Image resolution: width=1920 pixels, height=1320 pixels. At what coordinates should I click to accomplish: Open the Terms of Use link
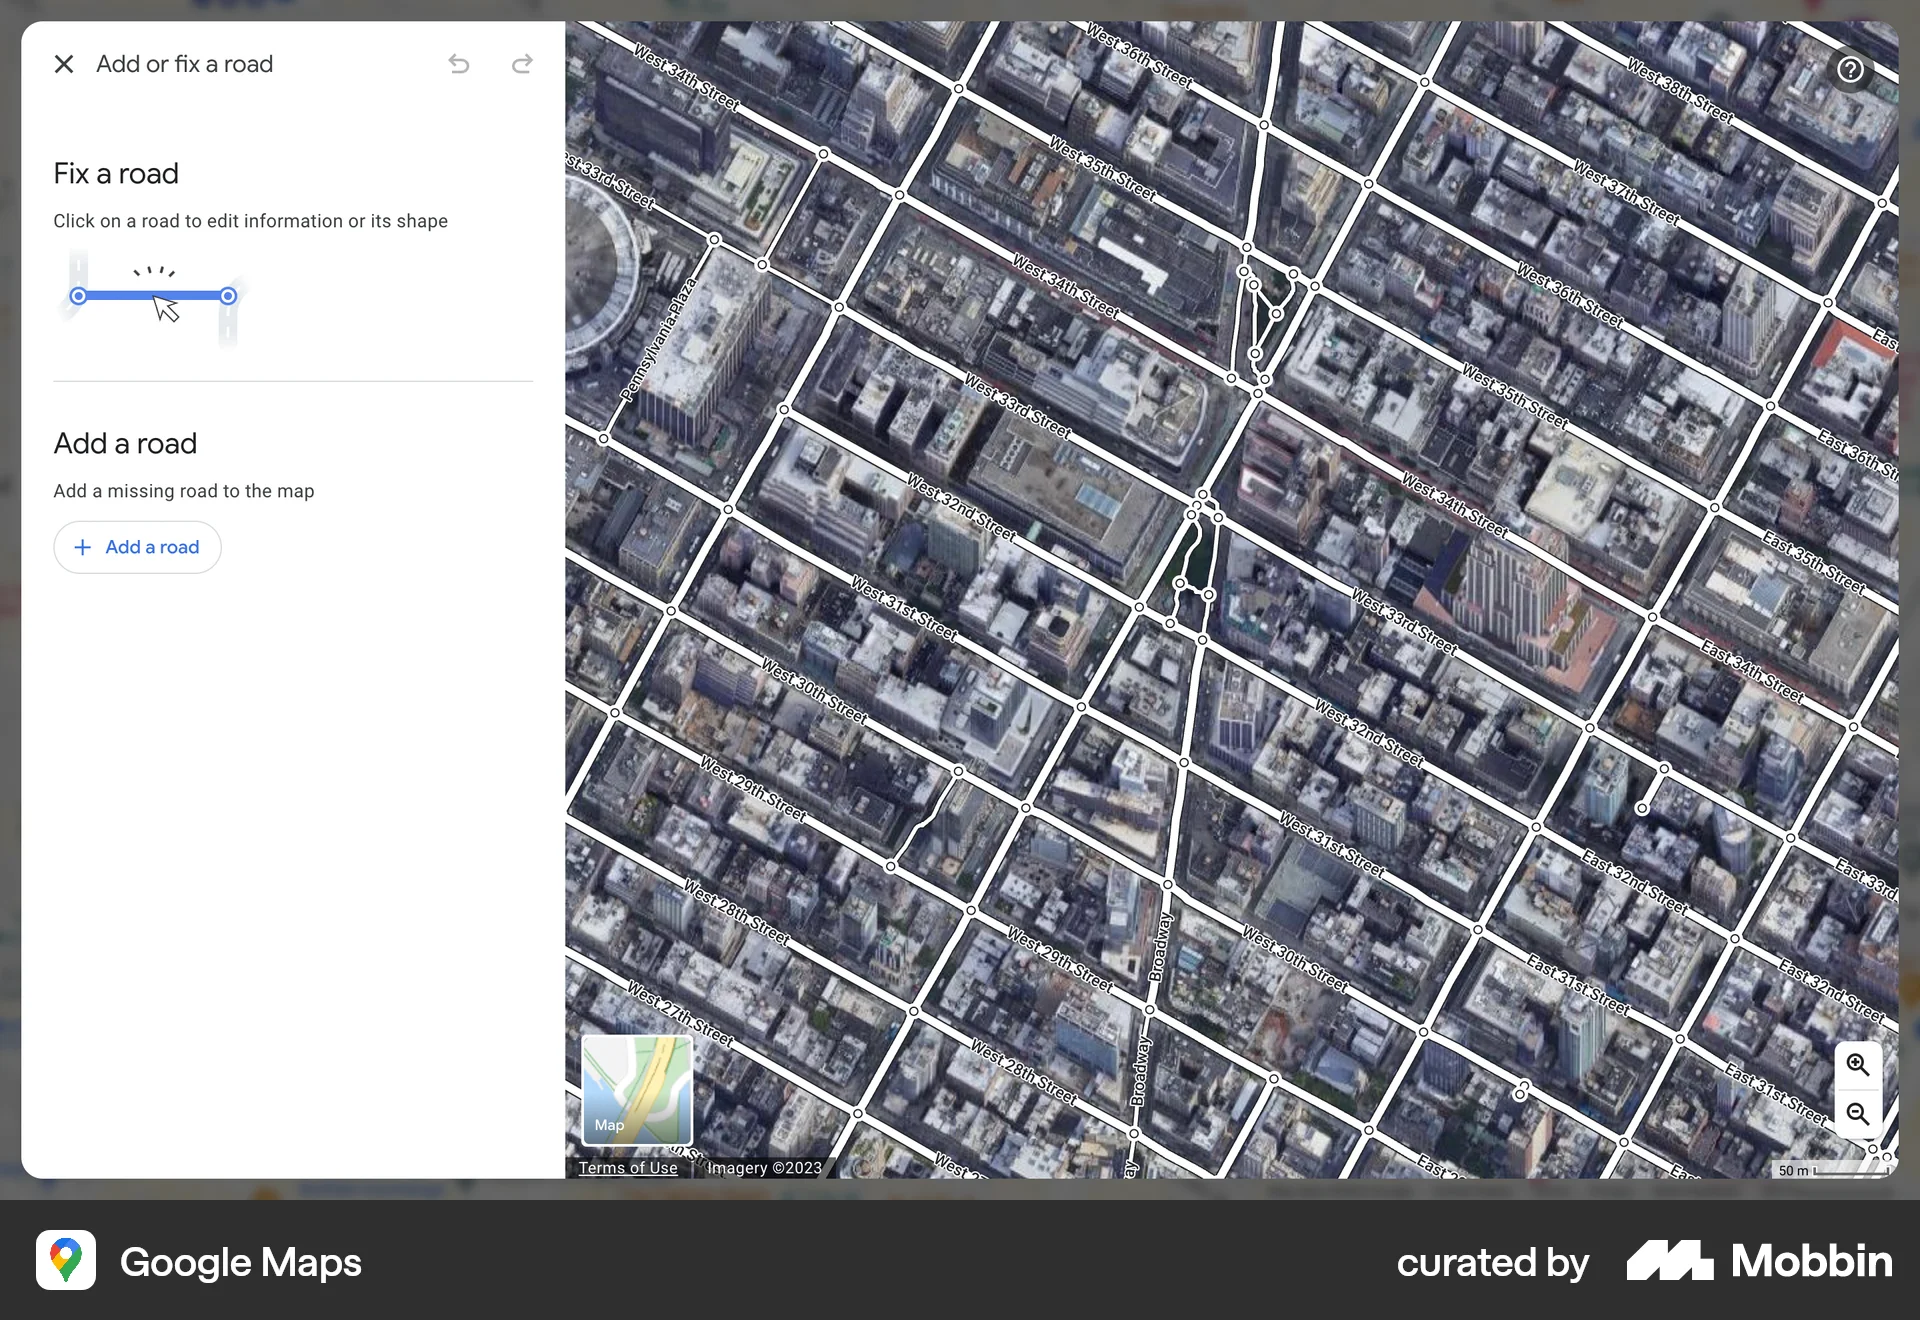point(627,1167)
